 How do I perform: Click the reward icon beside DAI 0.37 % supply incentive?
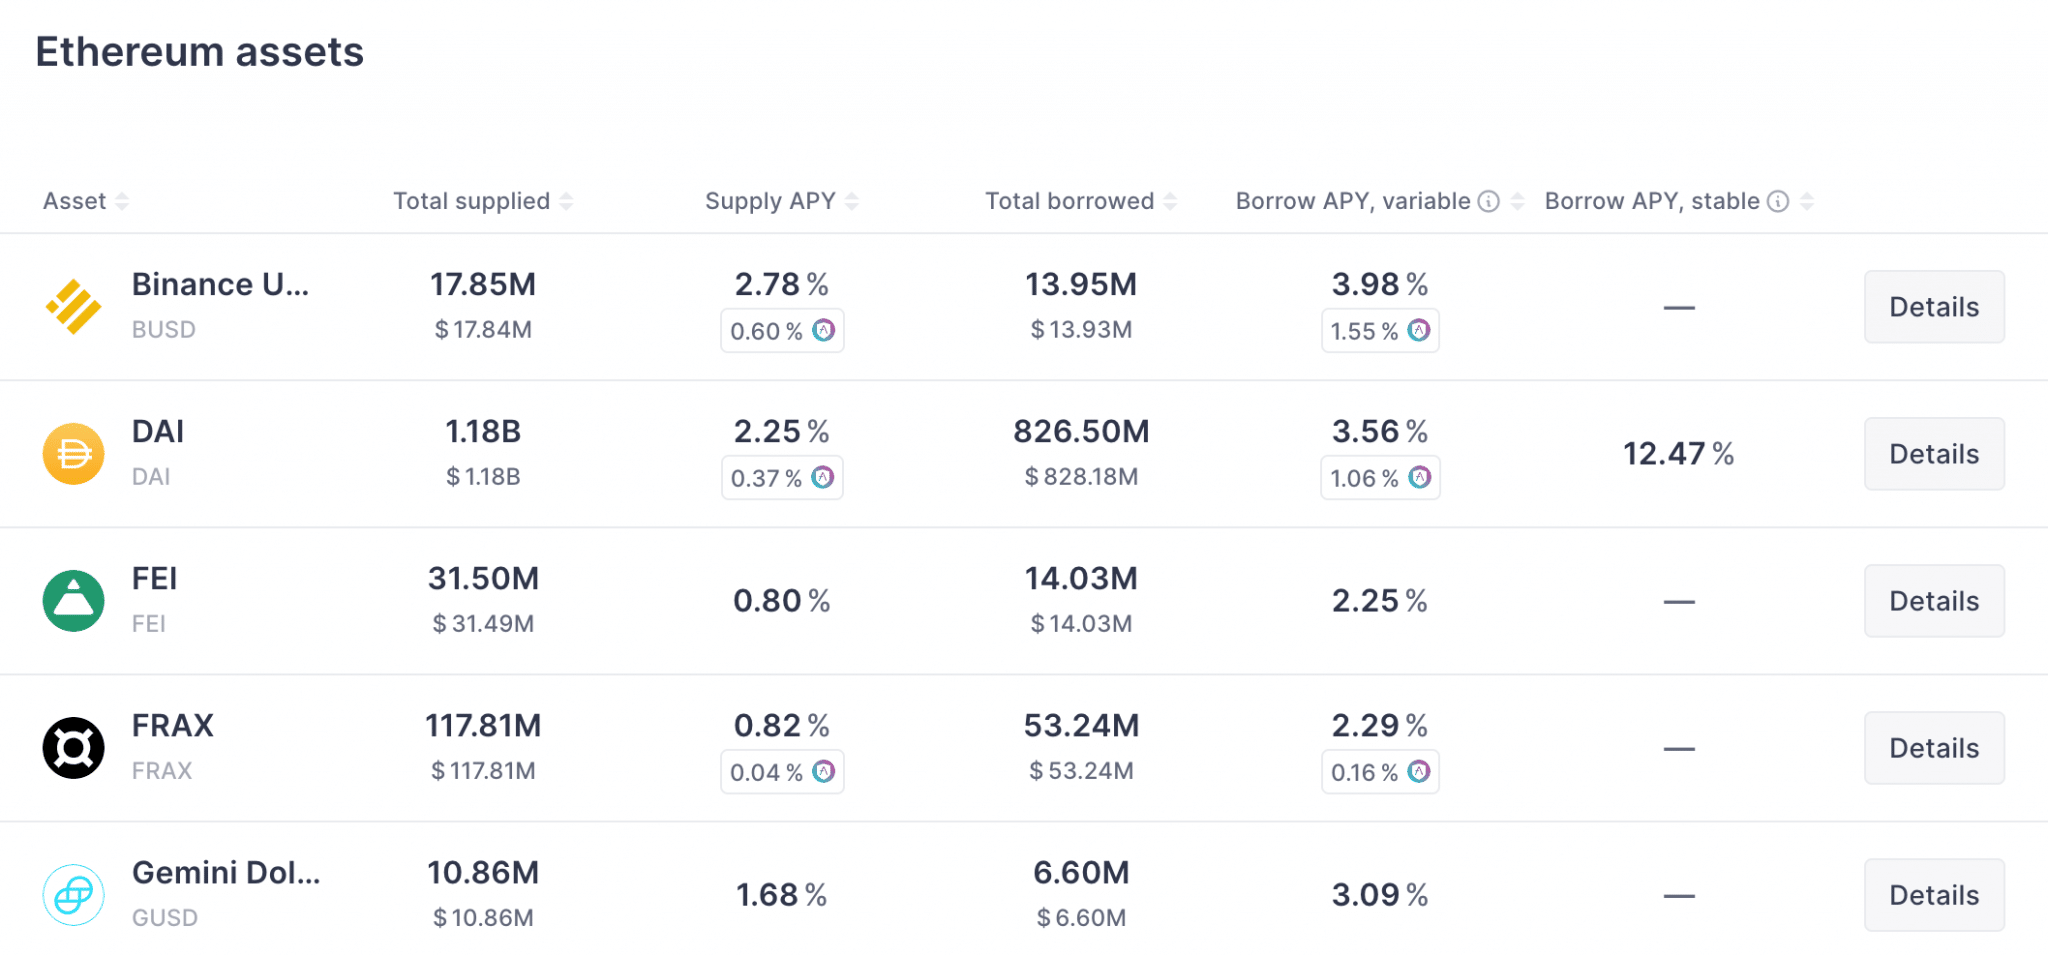[823, 477]
